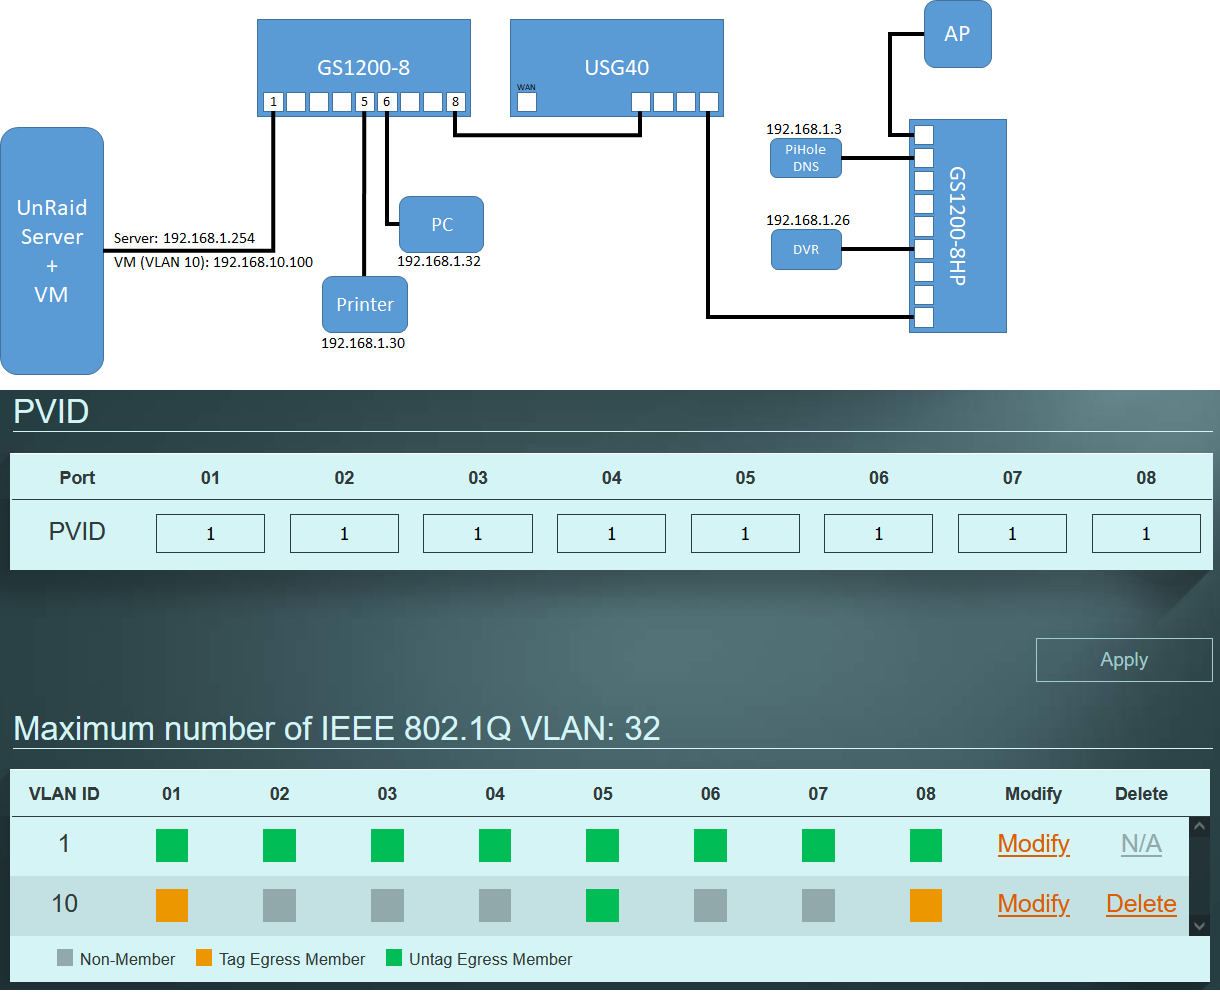Click PC IP 192.168.1.32 text
Viewport: 1220px width, 993px height.
[x=439, y=261]
